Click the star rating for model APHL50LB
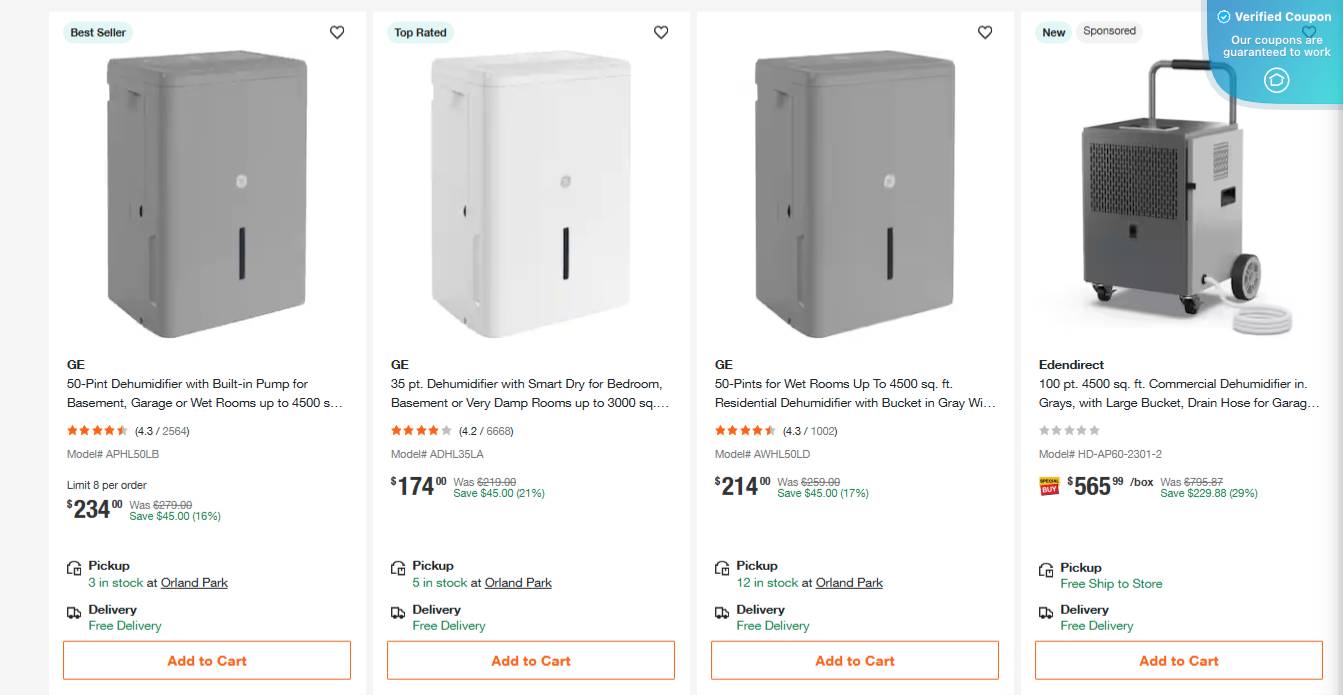 97,431
